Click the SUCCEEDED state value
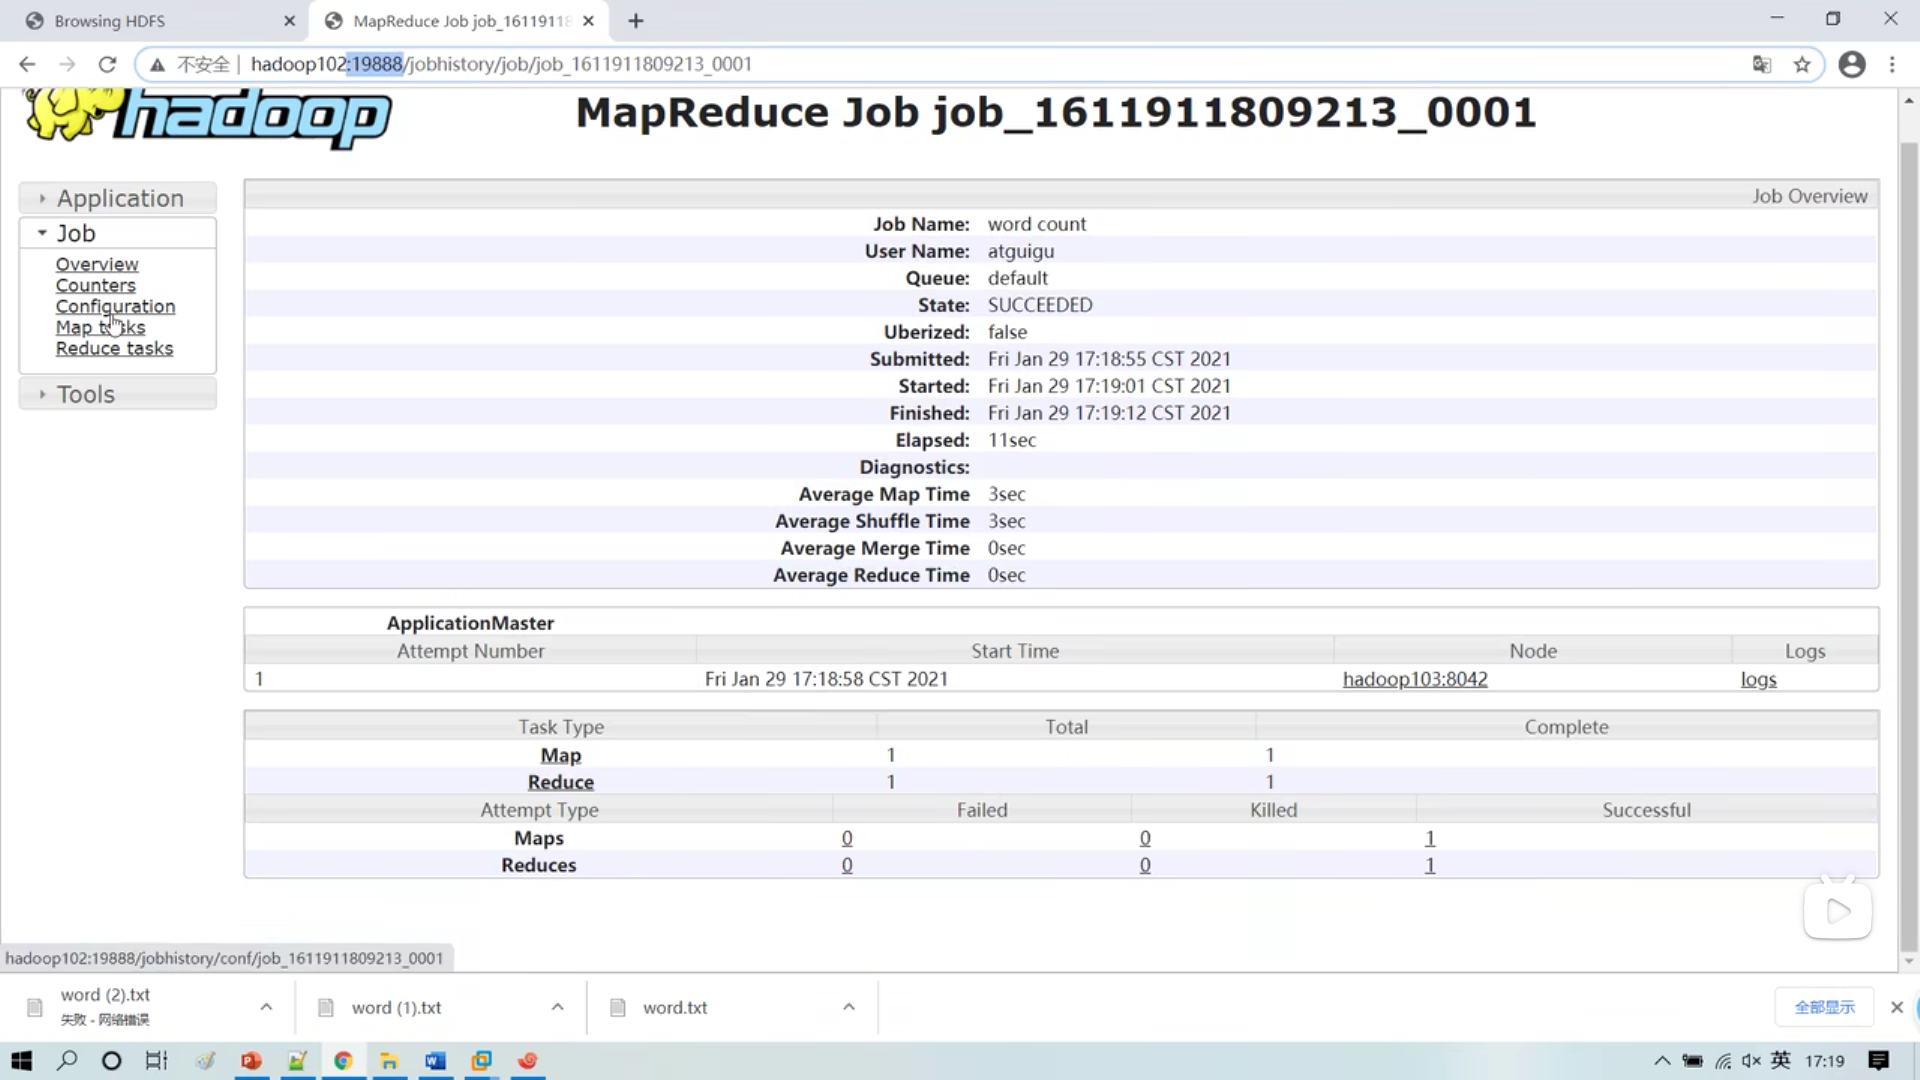The height and width of the screenshot is (1080, 1920). (1040, 305)
